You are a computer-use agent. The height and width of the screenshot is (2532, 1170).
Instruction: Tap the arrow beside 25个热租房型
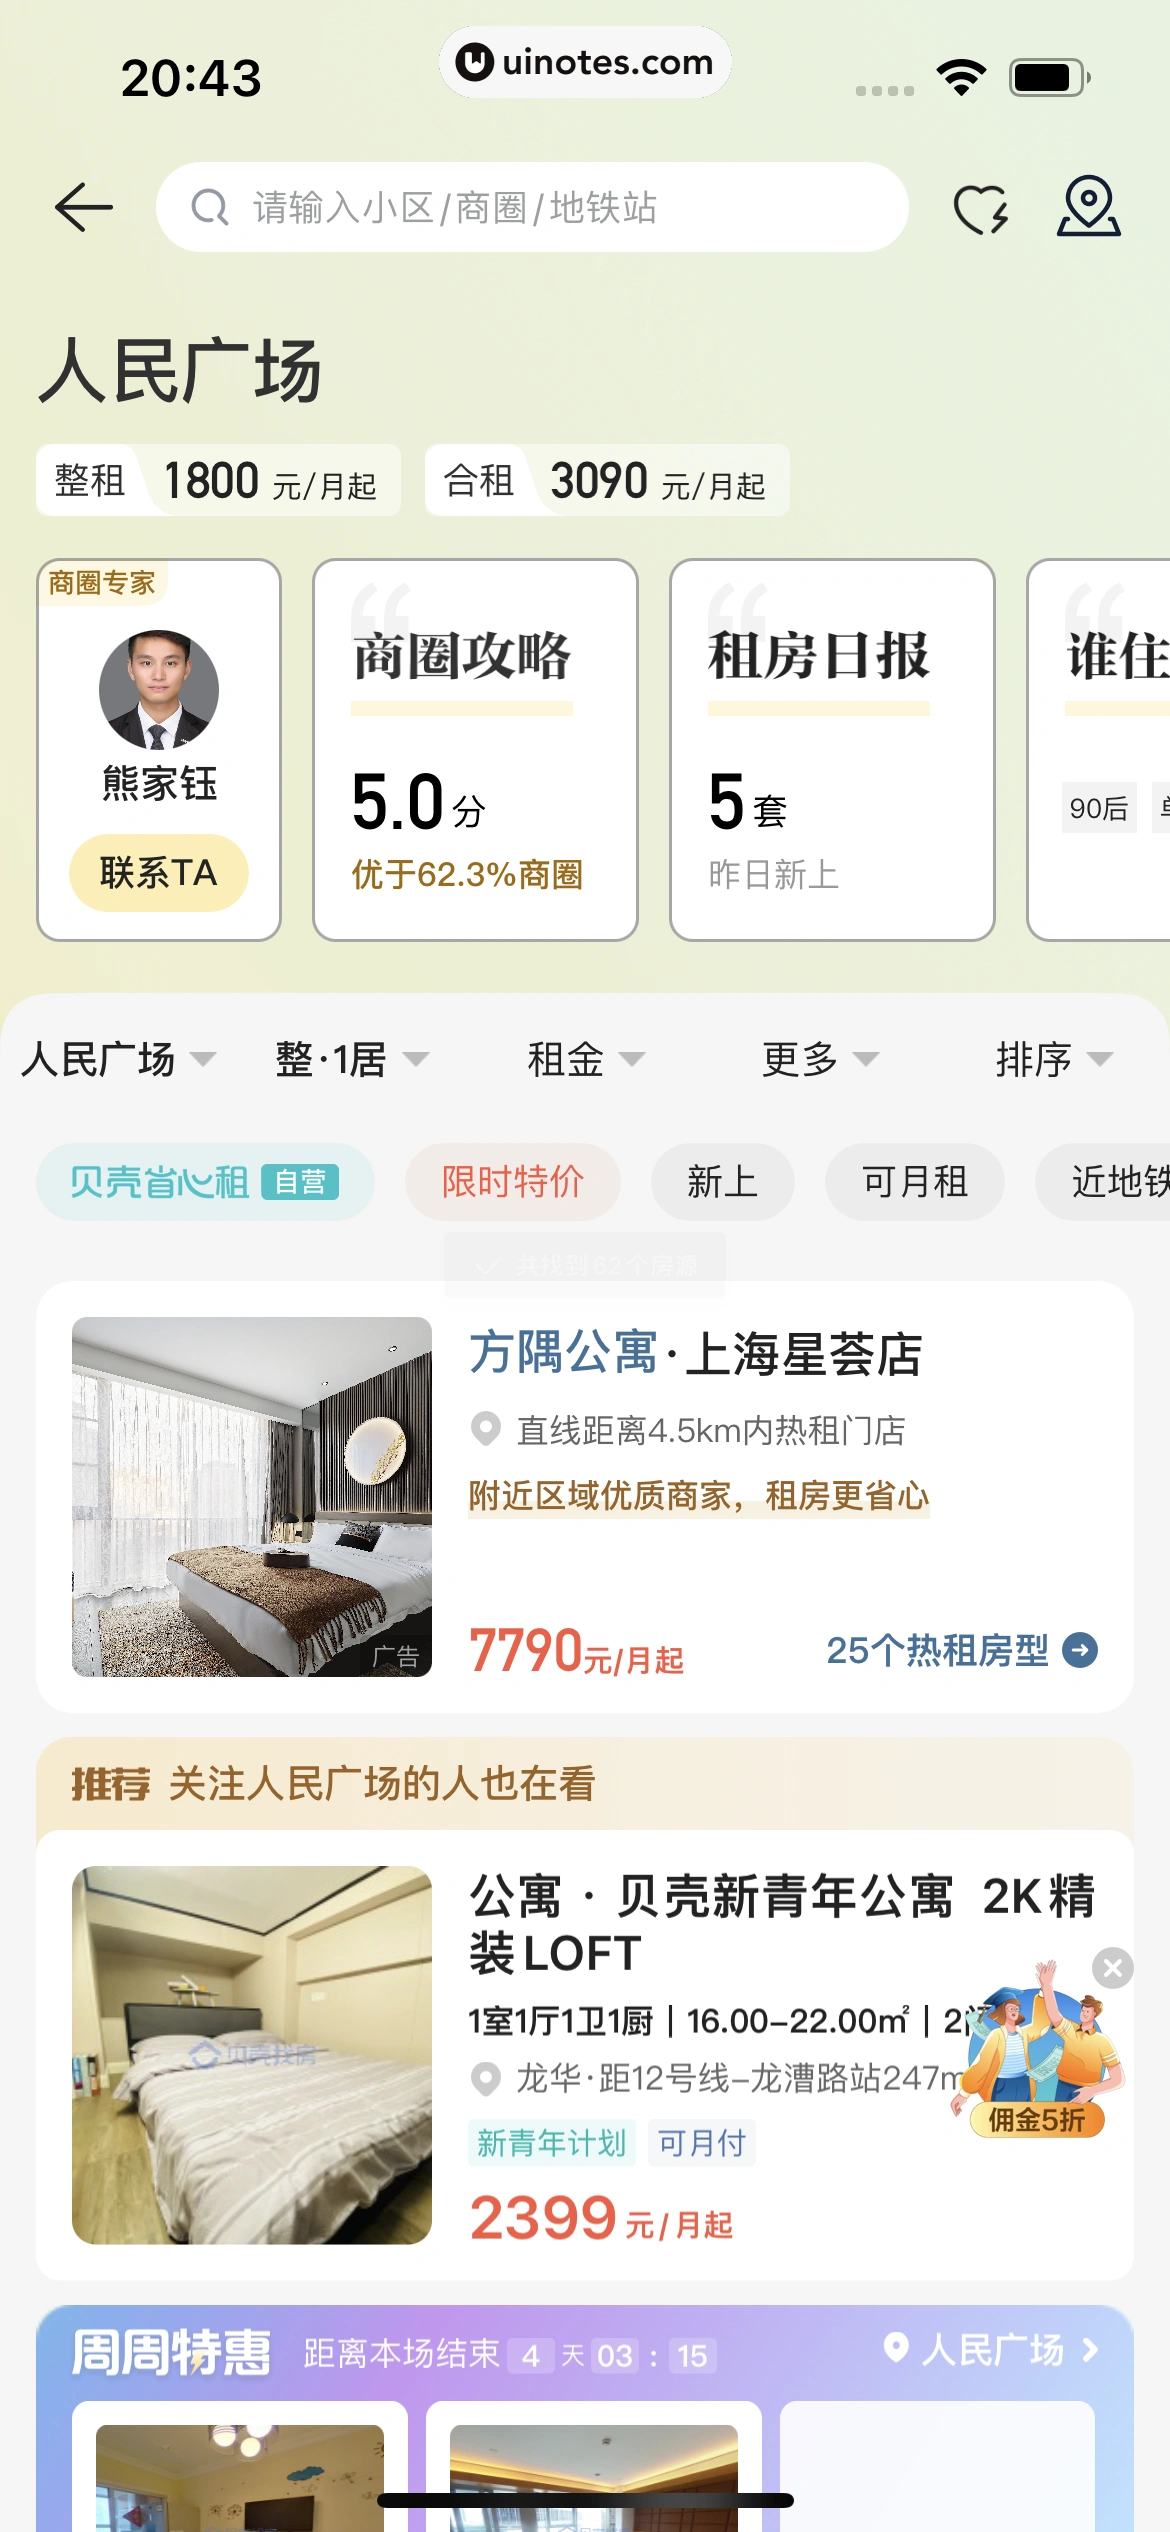1080,1650
